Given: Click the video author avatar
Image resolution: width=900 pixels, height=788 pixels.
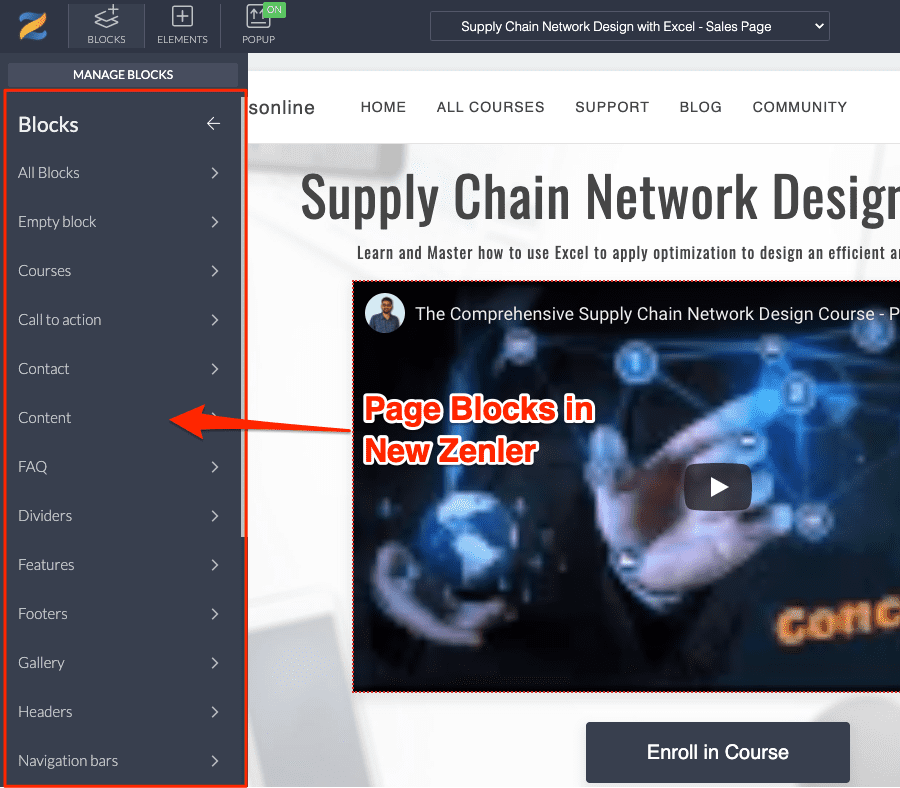Looking at the screenshot, I should click(x=385, y=313).
